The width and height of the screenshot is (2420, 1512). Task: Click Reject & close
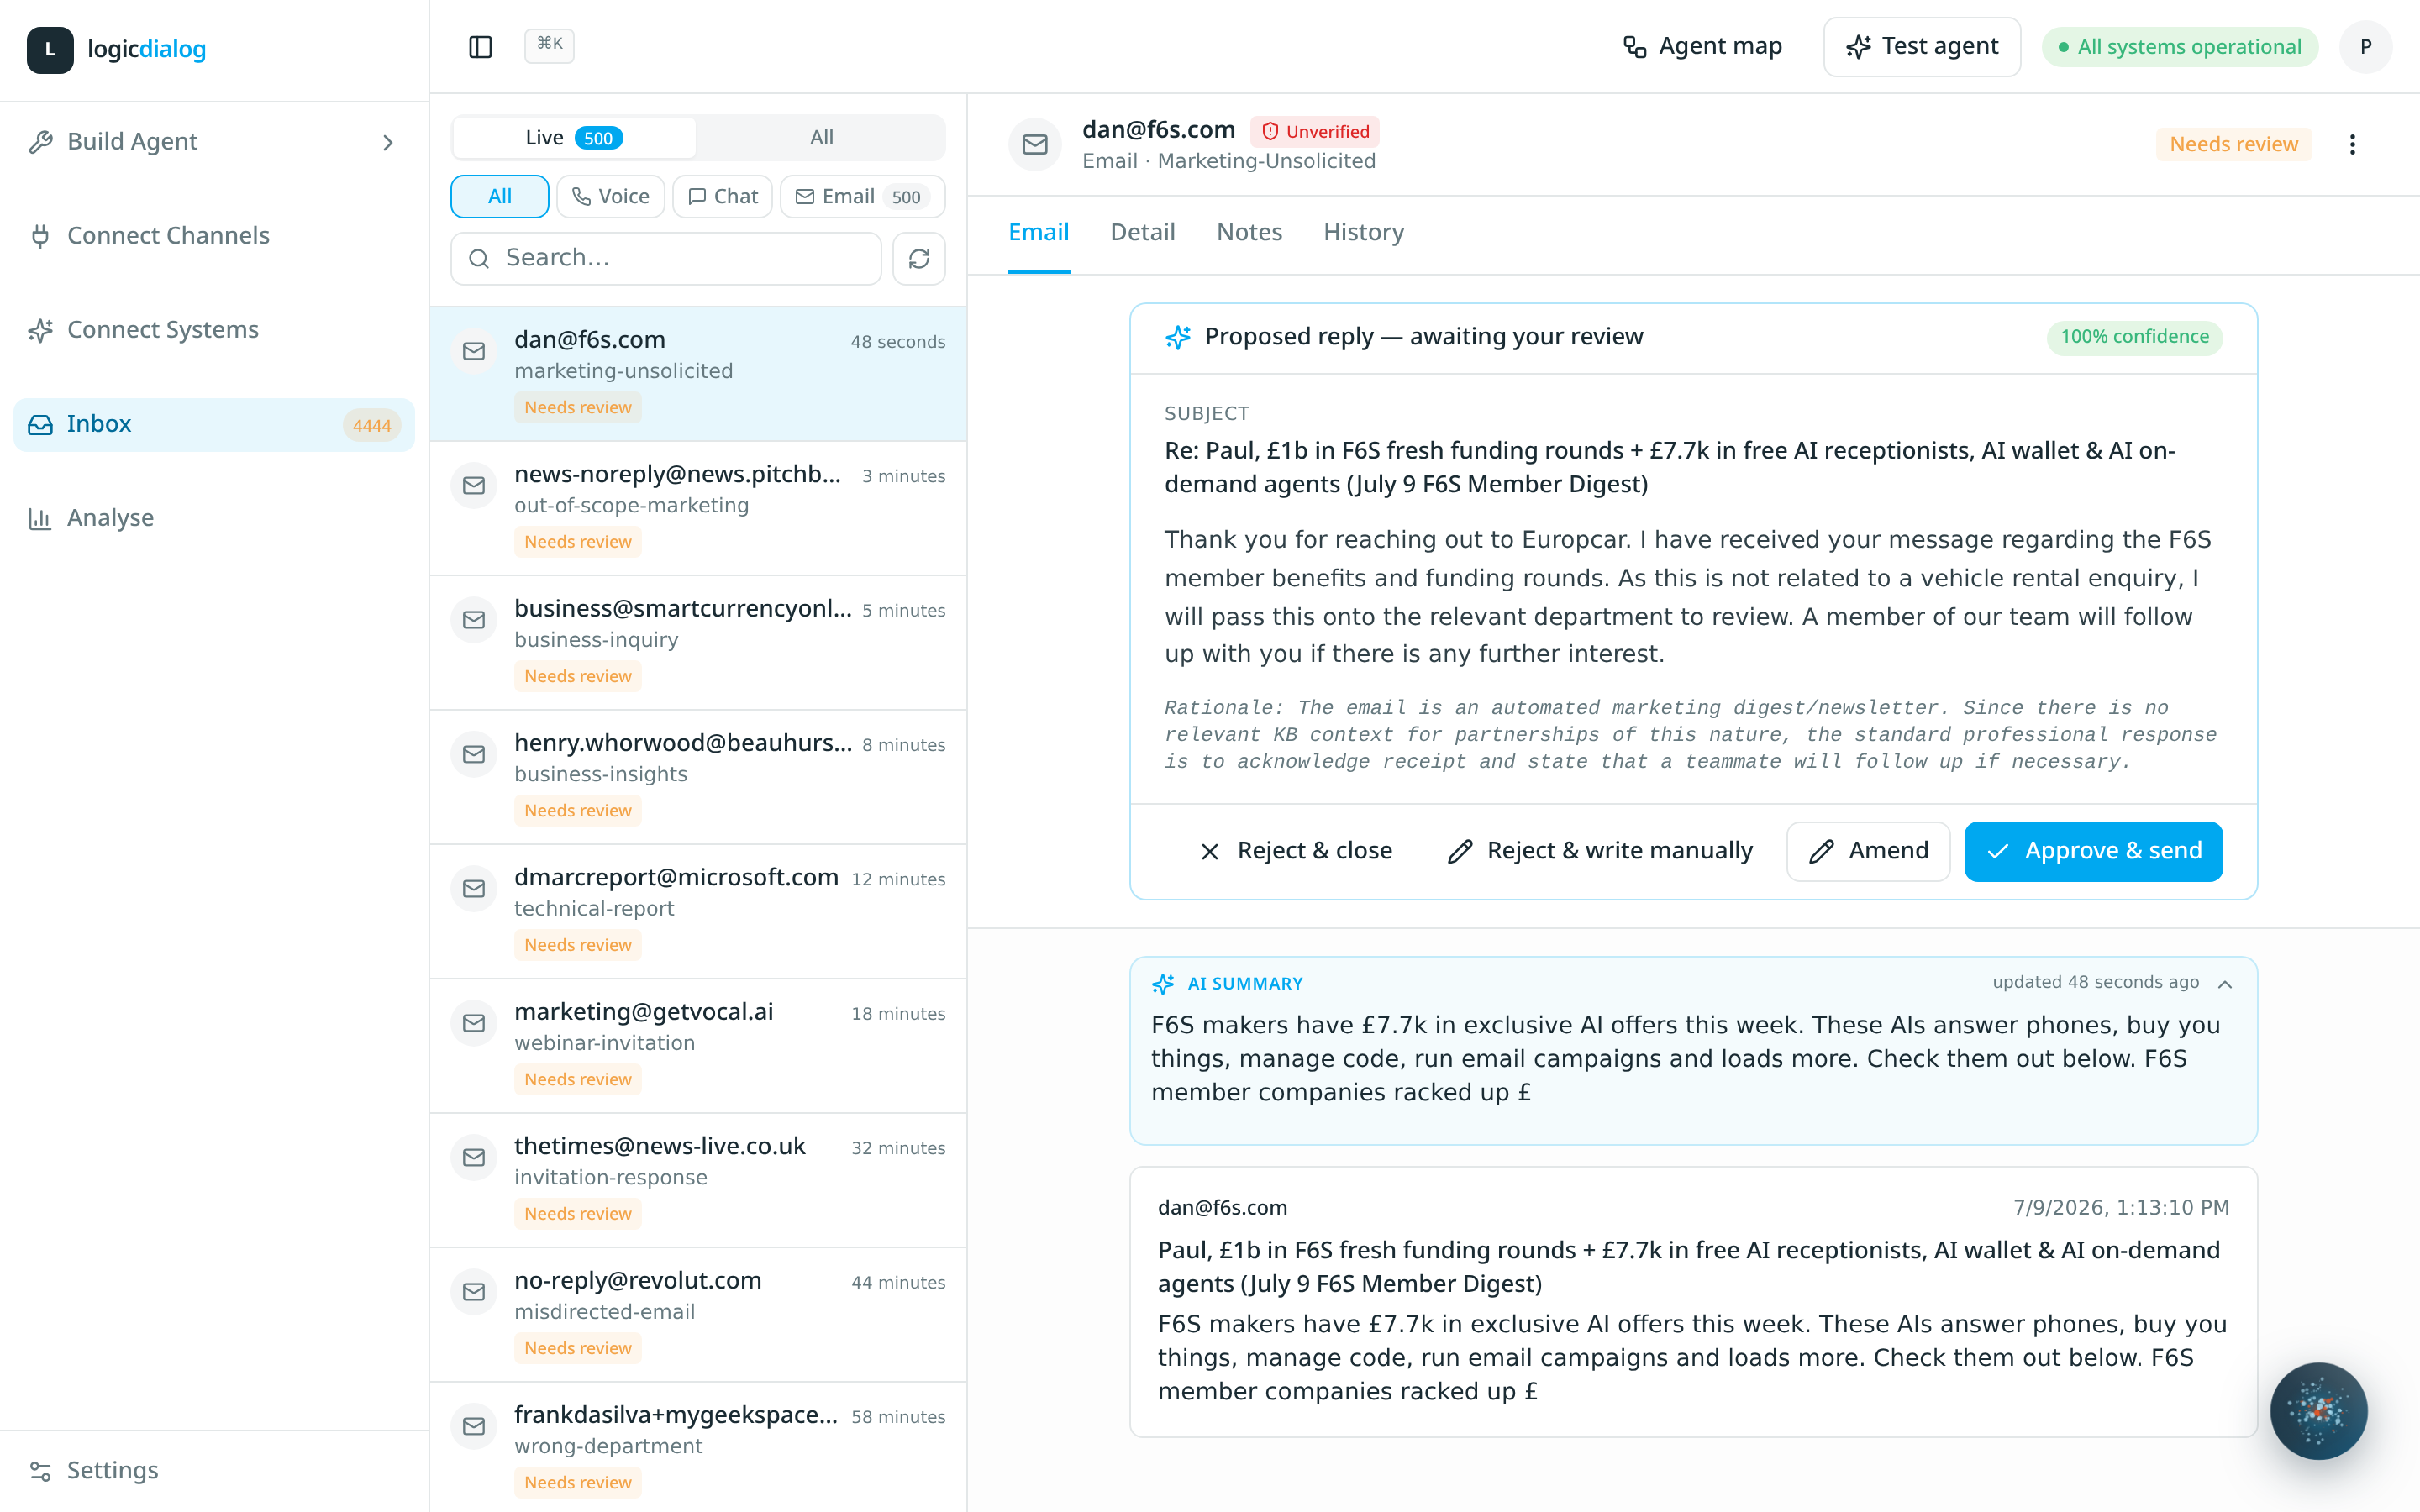click(x=1295, y=851)
